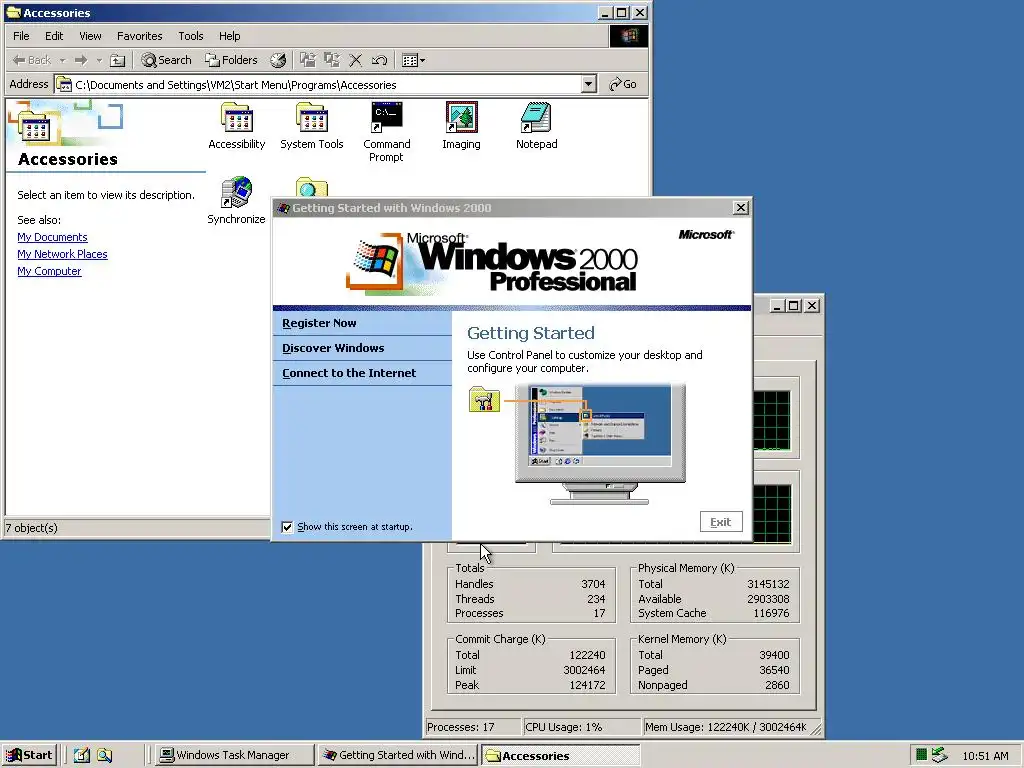The width and height of the screenshot is (1024, 768).
Task: Click Handles count 3704 in Task Manager
Action: pyautogui.click(x=593, y=584)
